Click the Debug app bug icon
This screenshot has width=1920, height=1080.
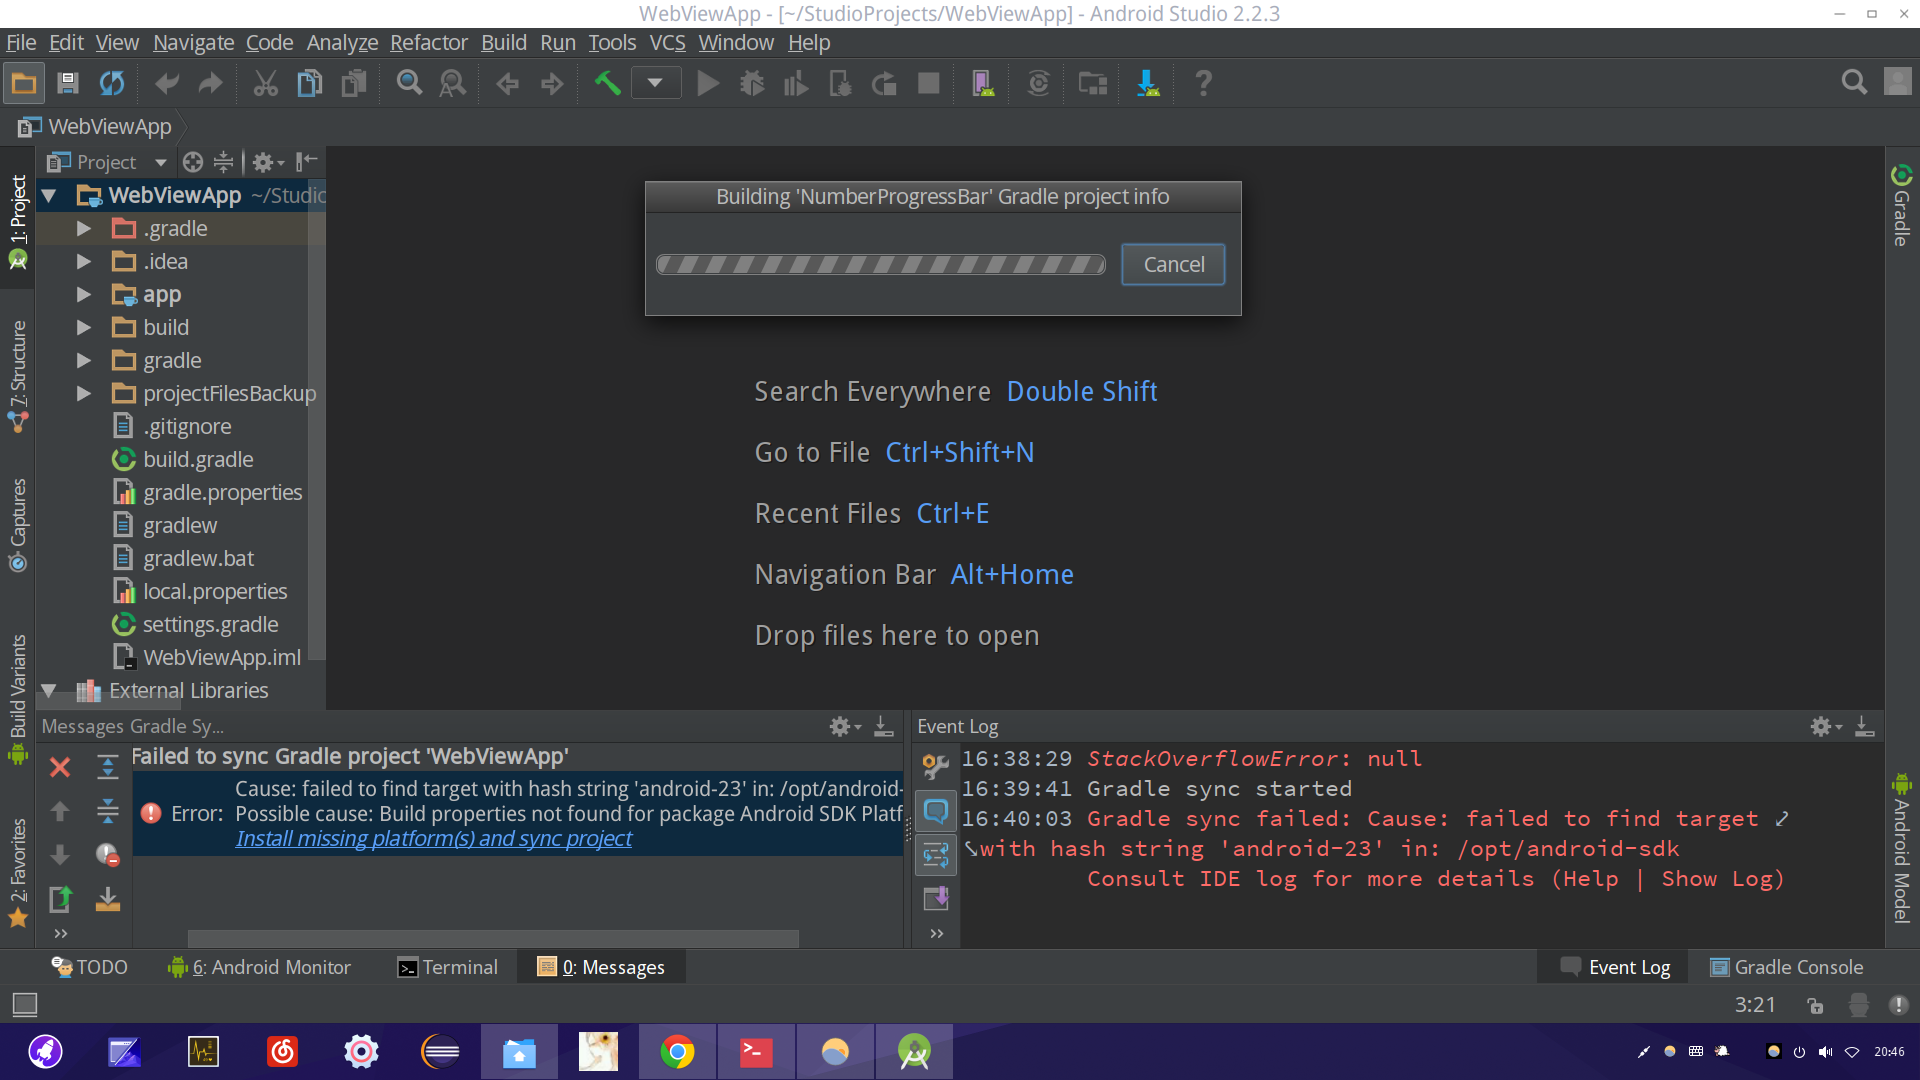(x=752, y=83)
